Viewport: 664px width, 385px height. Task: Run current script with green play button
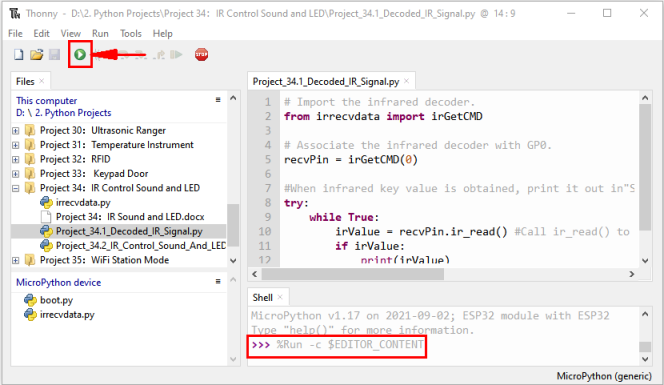coord(80,55)
